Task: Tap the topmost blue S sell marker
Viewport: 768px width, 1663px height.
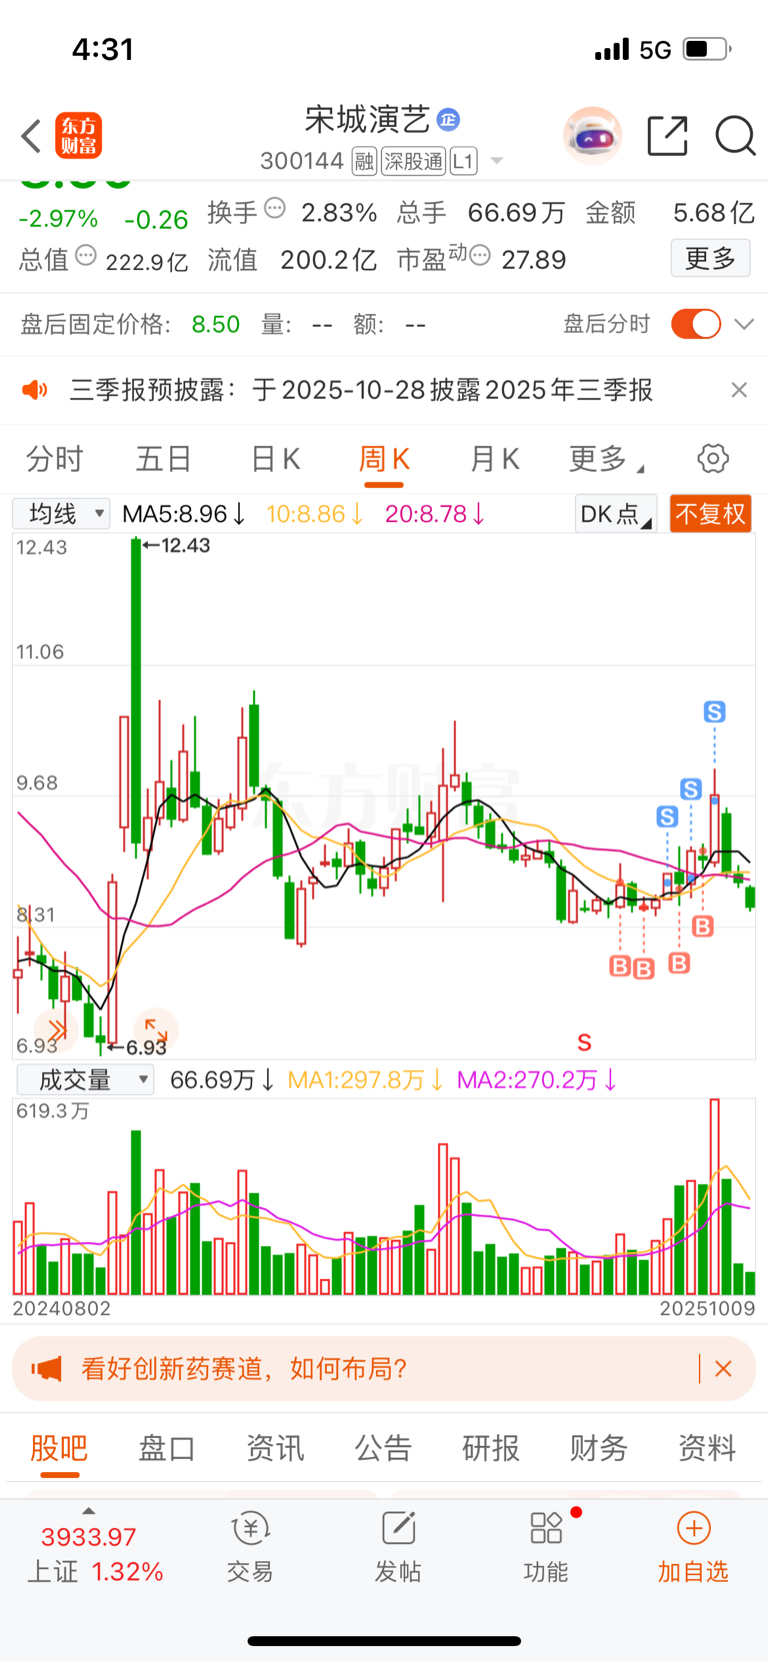Action: tap(714, 712)
